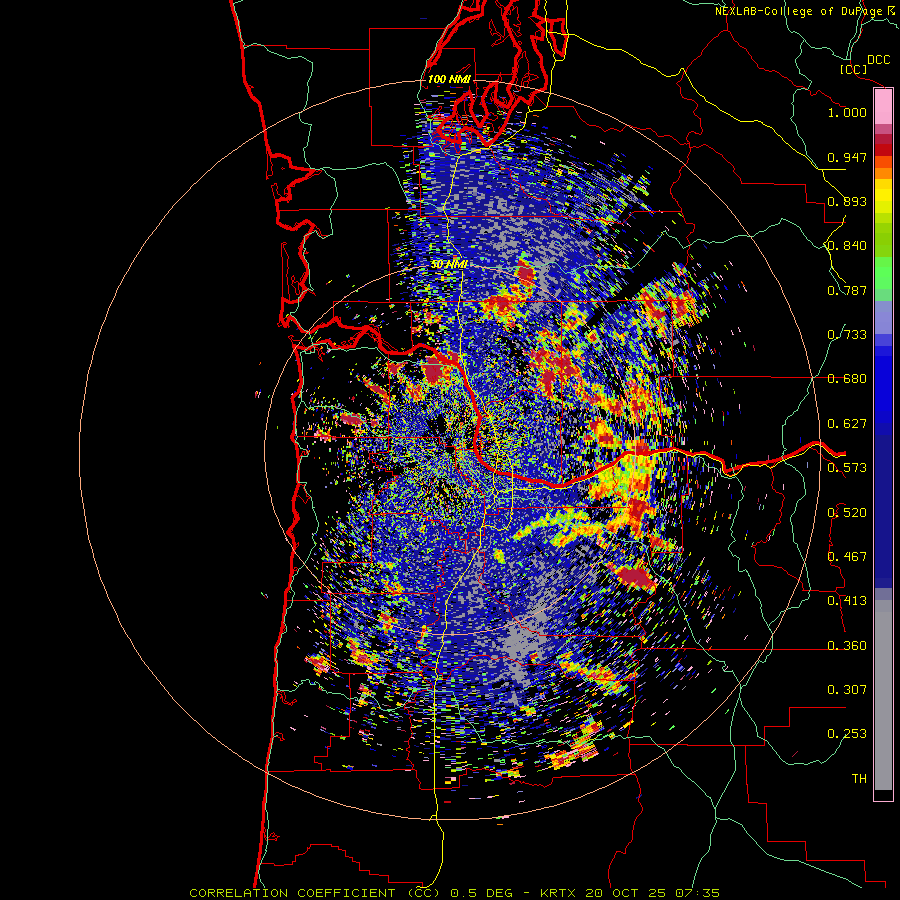Click the 1.000 legend value

pos(847,112)
